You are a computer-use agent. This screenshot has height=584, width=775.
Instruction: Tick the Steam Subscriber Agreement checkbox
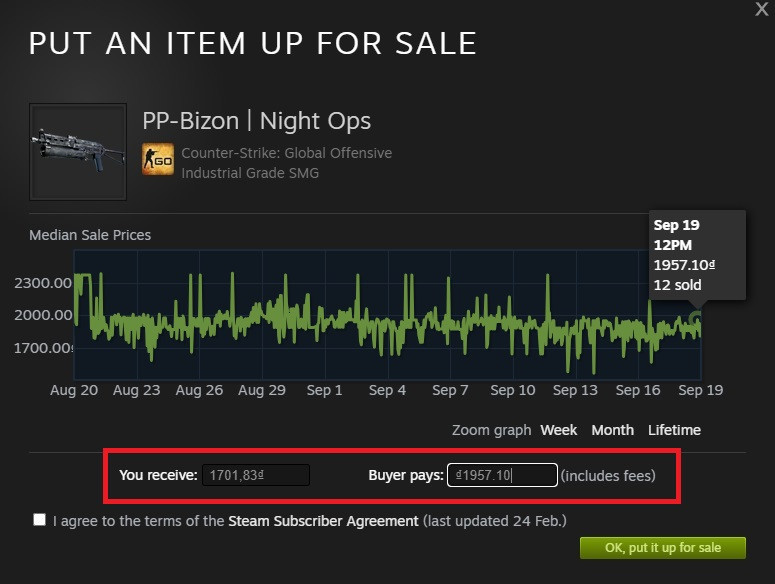[x=39, y=520]
